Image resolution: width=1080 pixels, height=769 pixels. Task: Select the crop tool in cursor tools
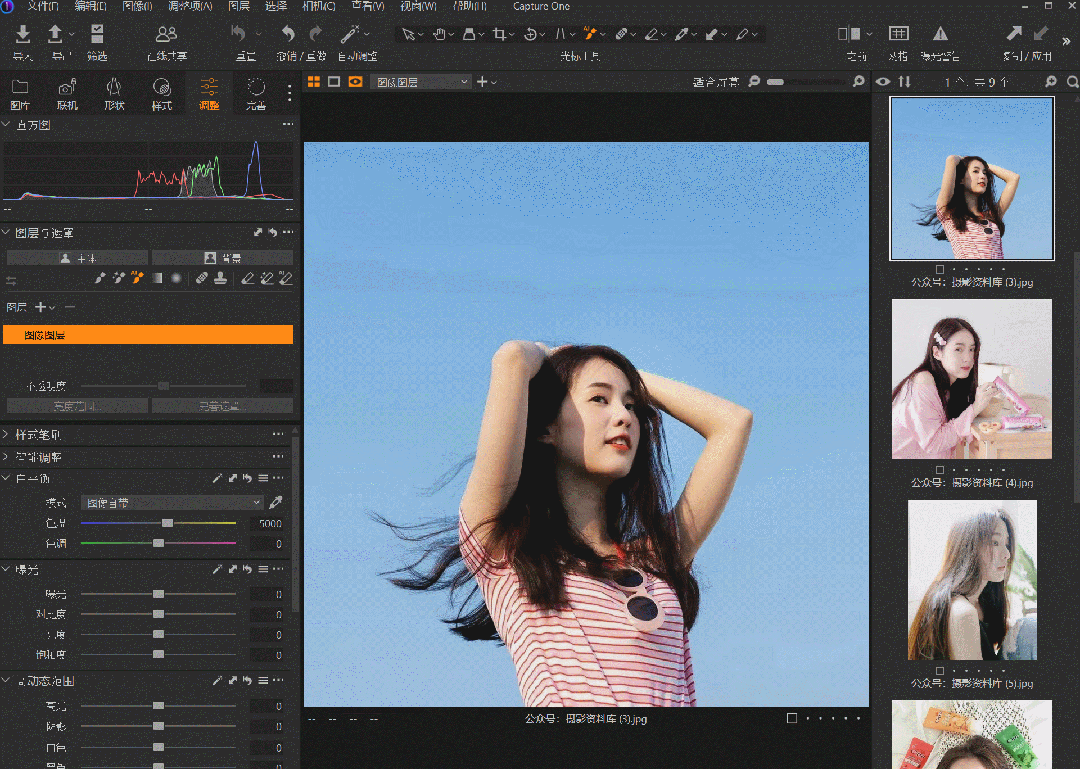point(499,34)
